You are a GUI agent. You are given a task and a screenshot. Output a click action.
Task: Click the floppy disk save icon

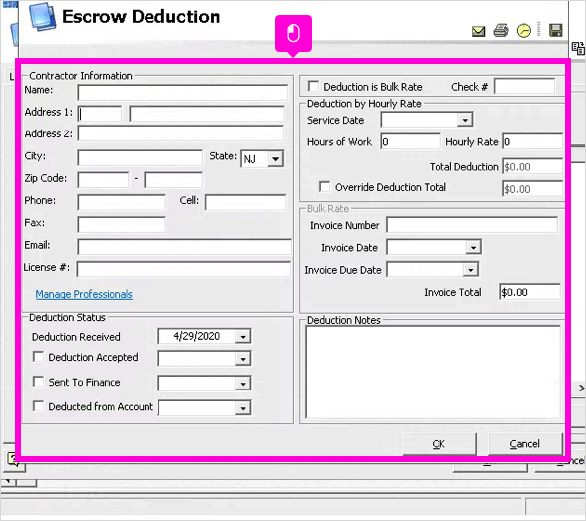coord(555,30)
